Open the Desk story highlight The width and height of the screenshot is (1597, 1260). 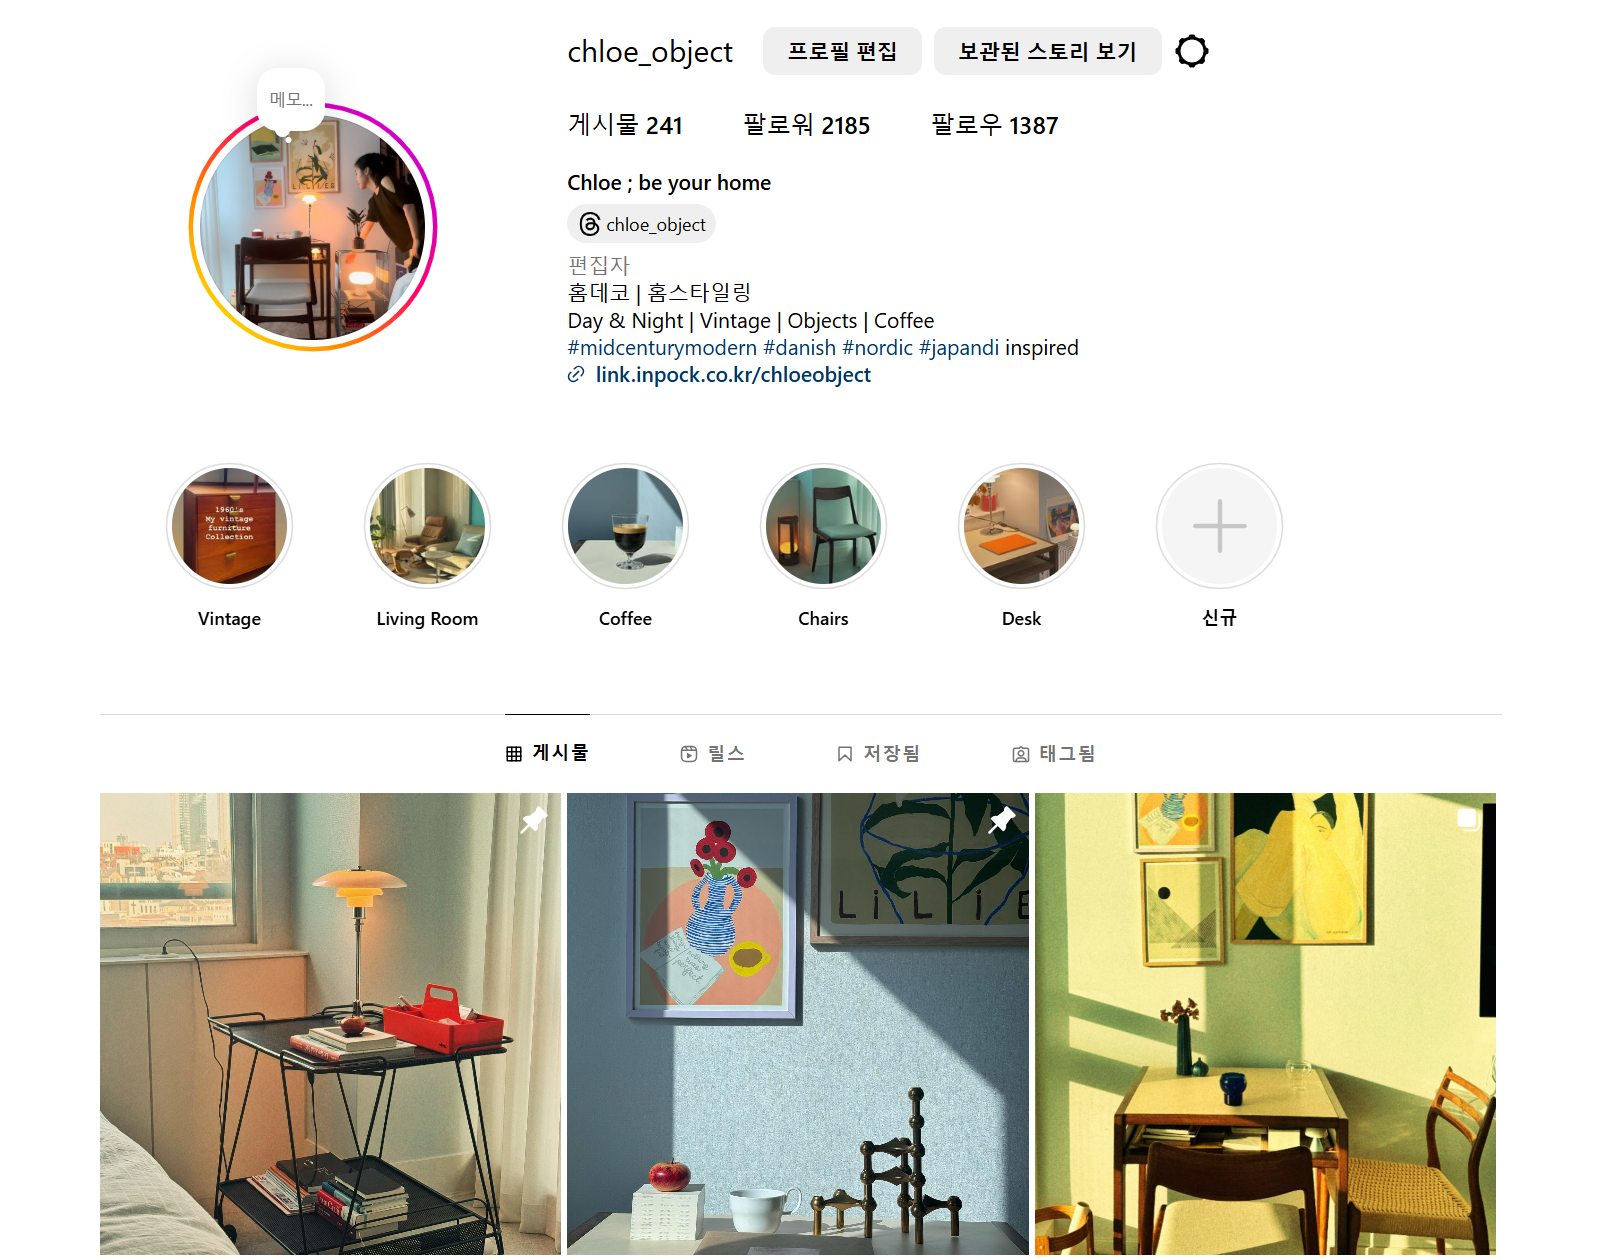point(1021,526)
